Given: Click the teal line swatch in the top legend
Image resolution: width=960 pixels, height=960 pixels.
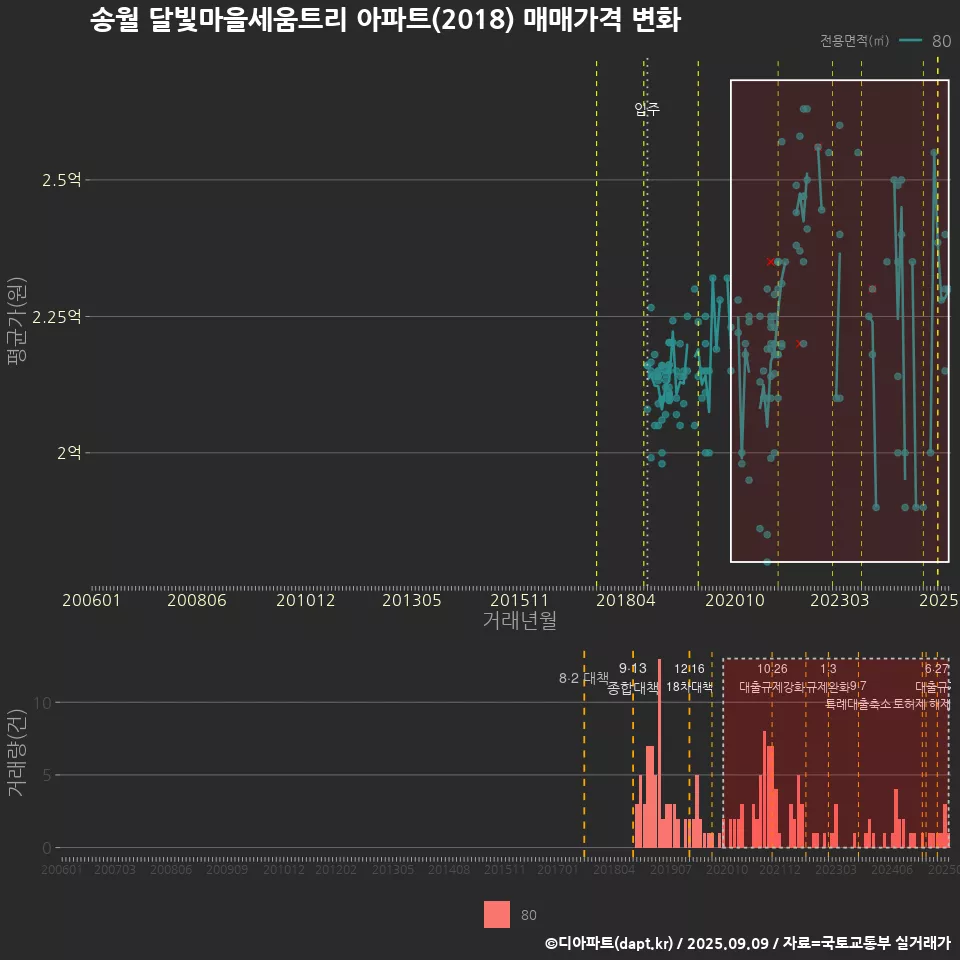Looking at the screenshot, I should [x=910, y=40].
